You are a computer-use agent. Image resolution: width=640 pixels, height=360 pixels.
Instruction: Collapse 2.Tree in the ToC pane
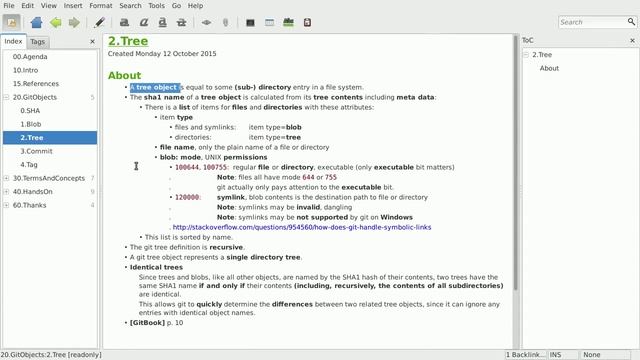526,55
